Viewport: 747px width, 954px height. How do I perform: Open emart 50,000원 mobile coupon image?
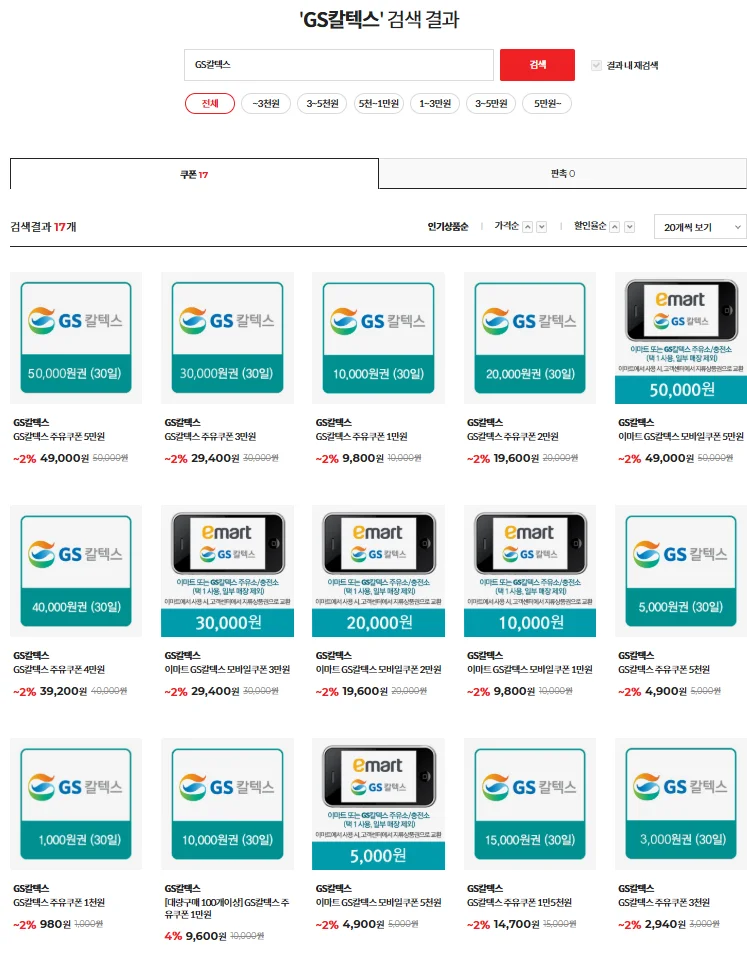681,338
